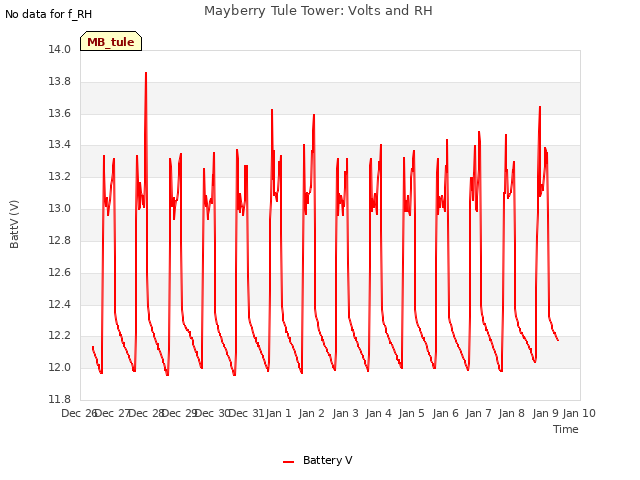This screenshot has width=640, height=480.
Task: Click the Dec 26 date tick label
Action: 79,413
